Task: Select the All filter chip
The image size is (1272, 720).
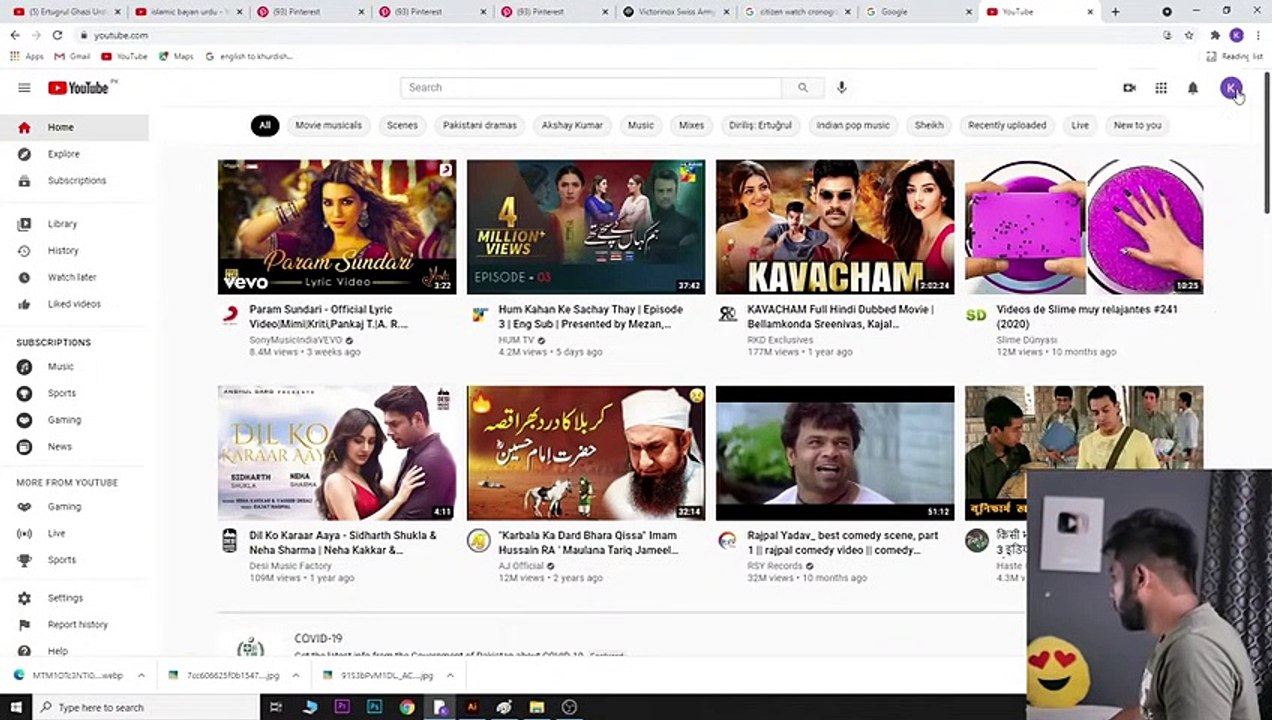Action: tap(264, 126)
